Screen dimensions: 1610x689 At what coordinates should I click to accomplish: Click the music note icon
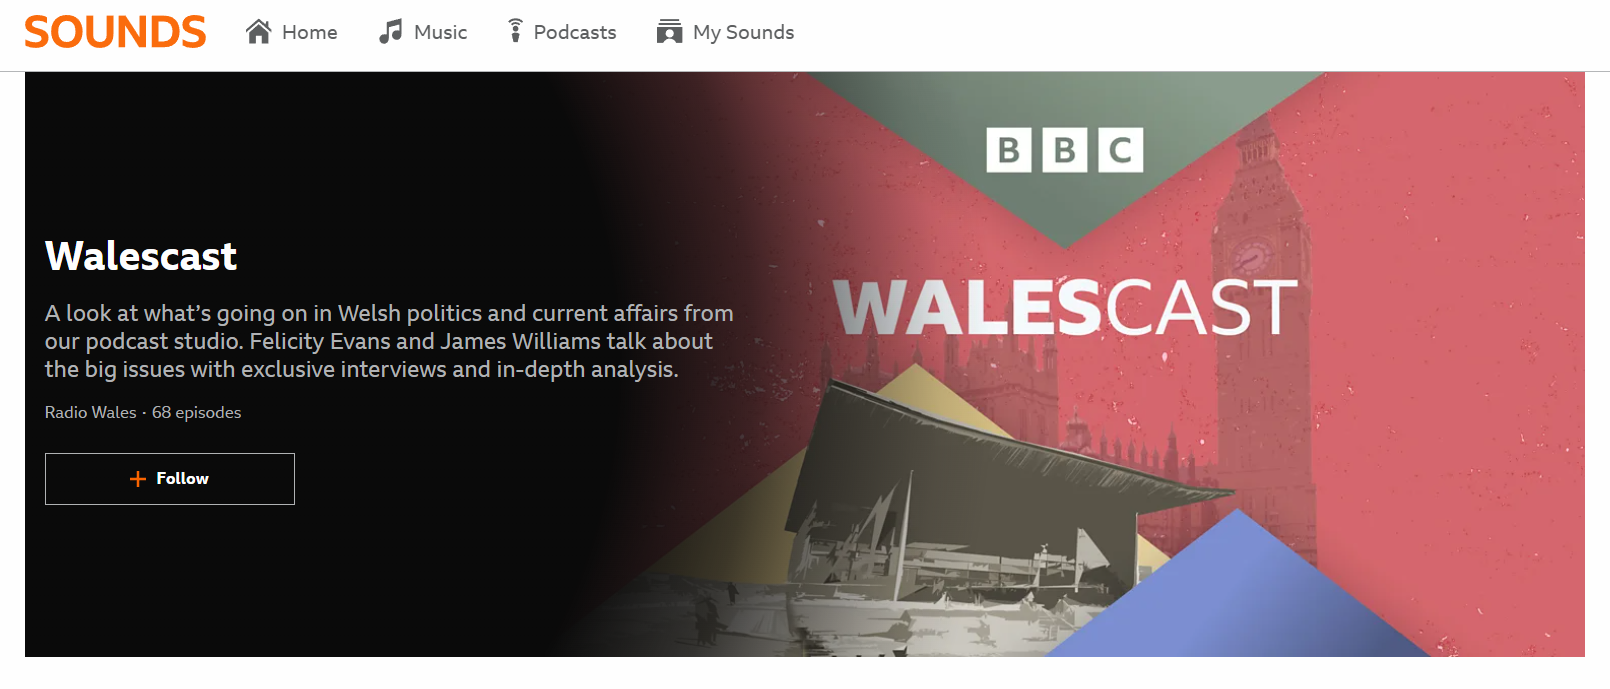[390, 32]
